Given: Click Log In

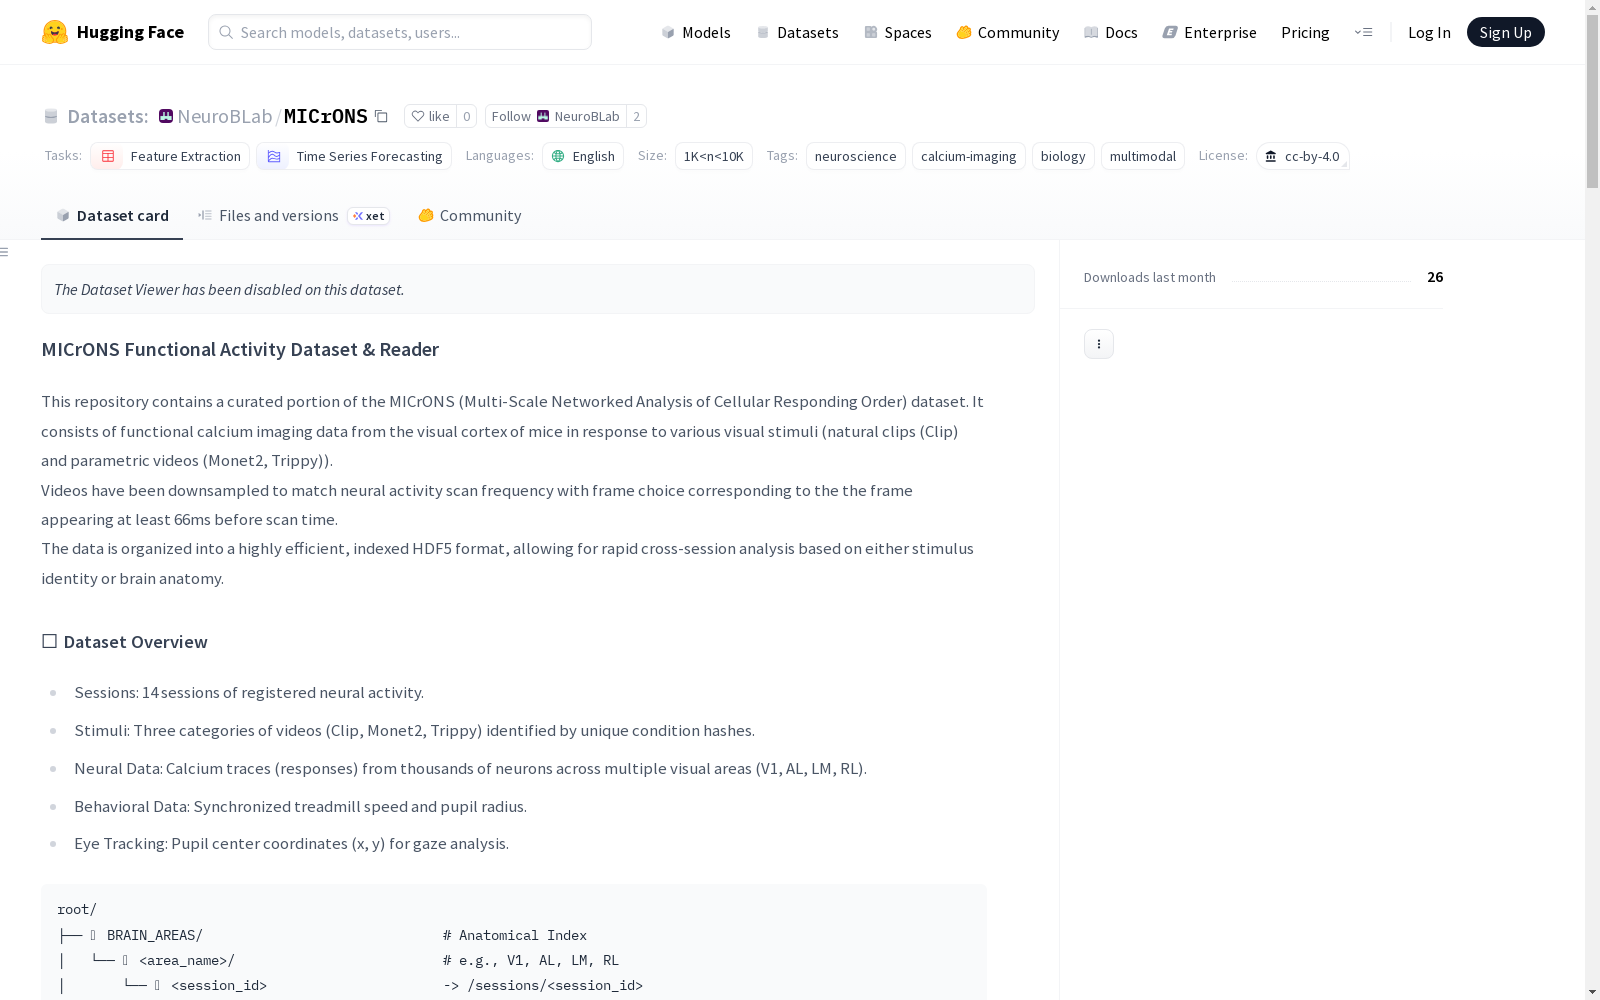Looking at the screenshot, I should click(1429, 32).
